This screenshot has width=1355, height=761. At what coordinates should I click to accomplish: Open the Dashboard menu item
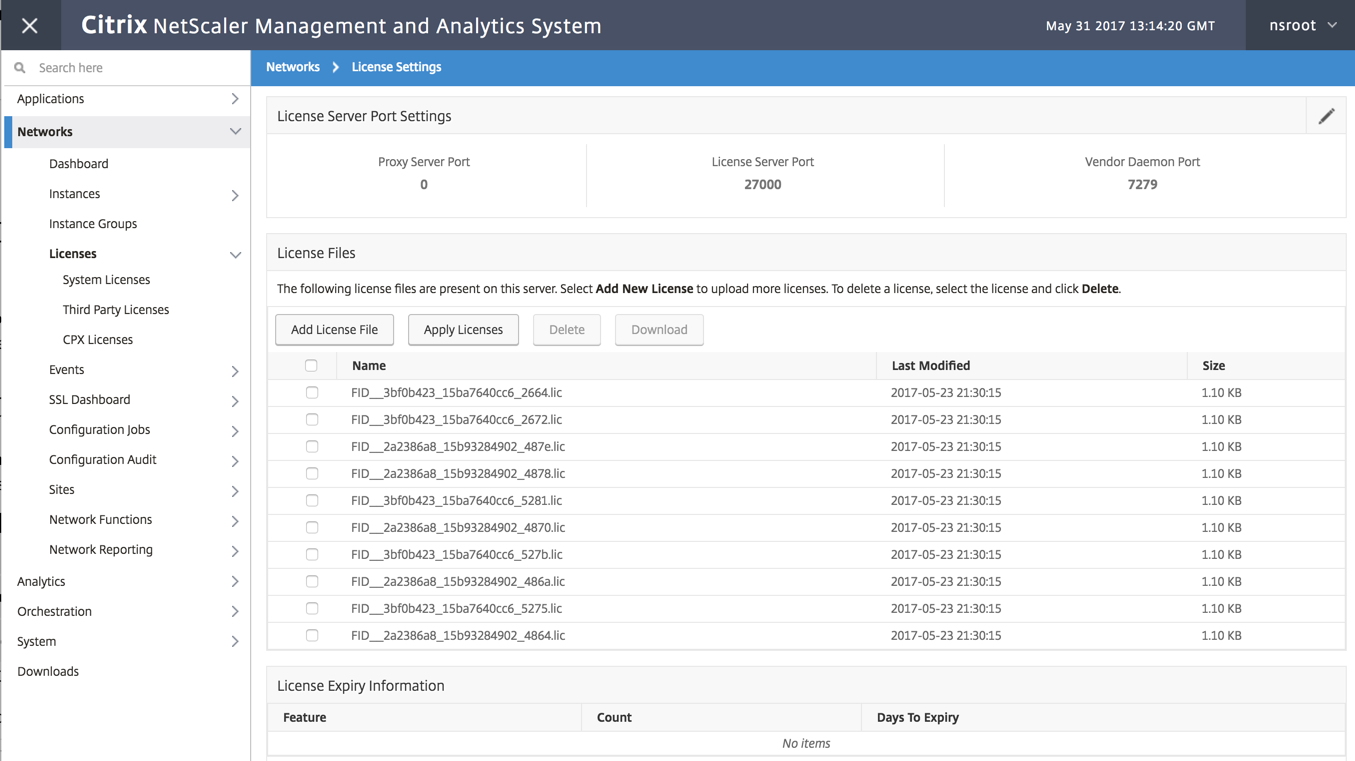[x=79, y=164]
